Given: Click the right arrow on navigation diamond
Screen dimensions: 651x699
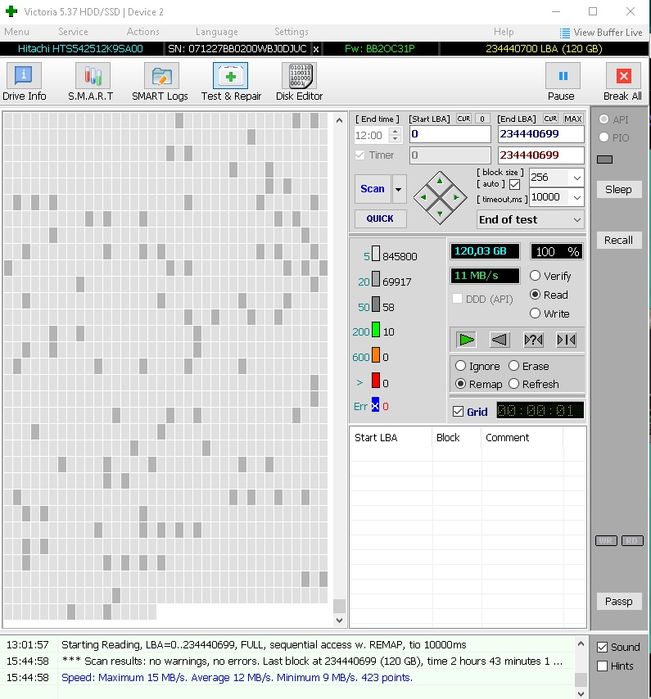Looking at the screenshot, I should click(456, 197).
